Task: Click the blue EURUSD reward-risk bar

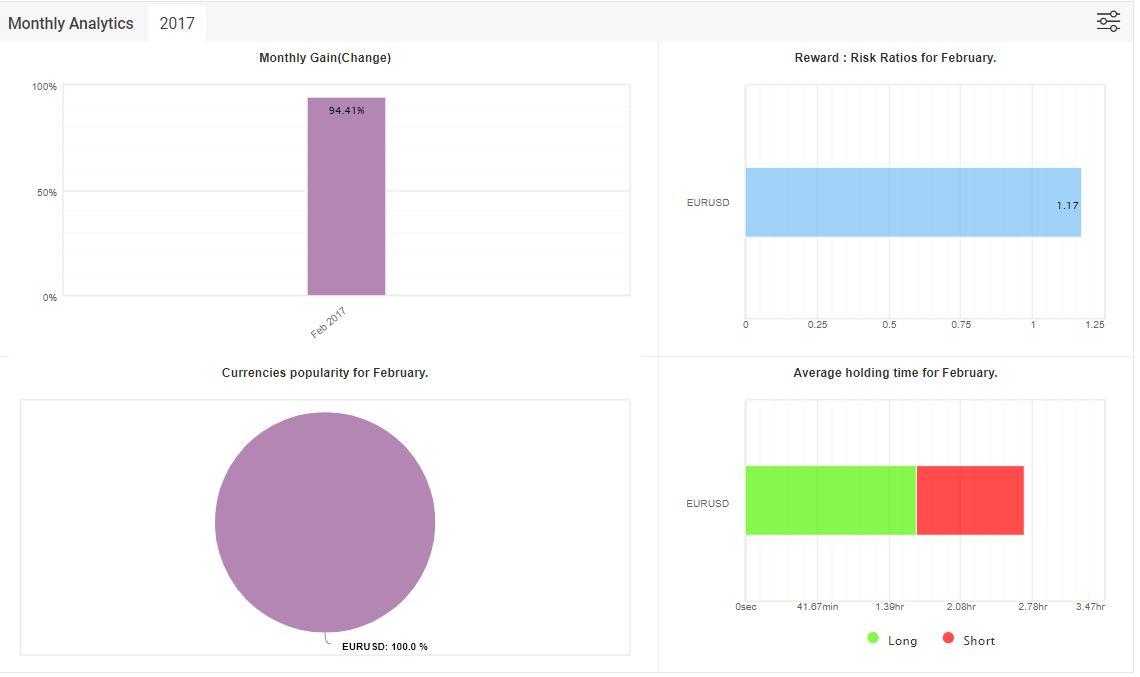Action: pyautogui.click(x=900, y=202)
